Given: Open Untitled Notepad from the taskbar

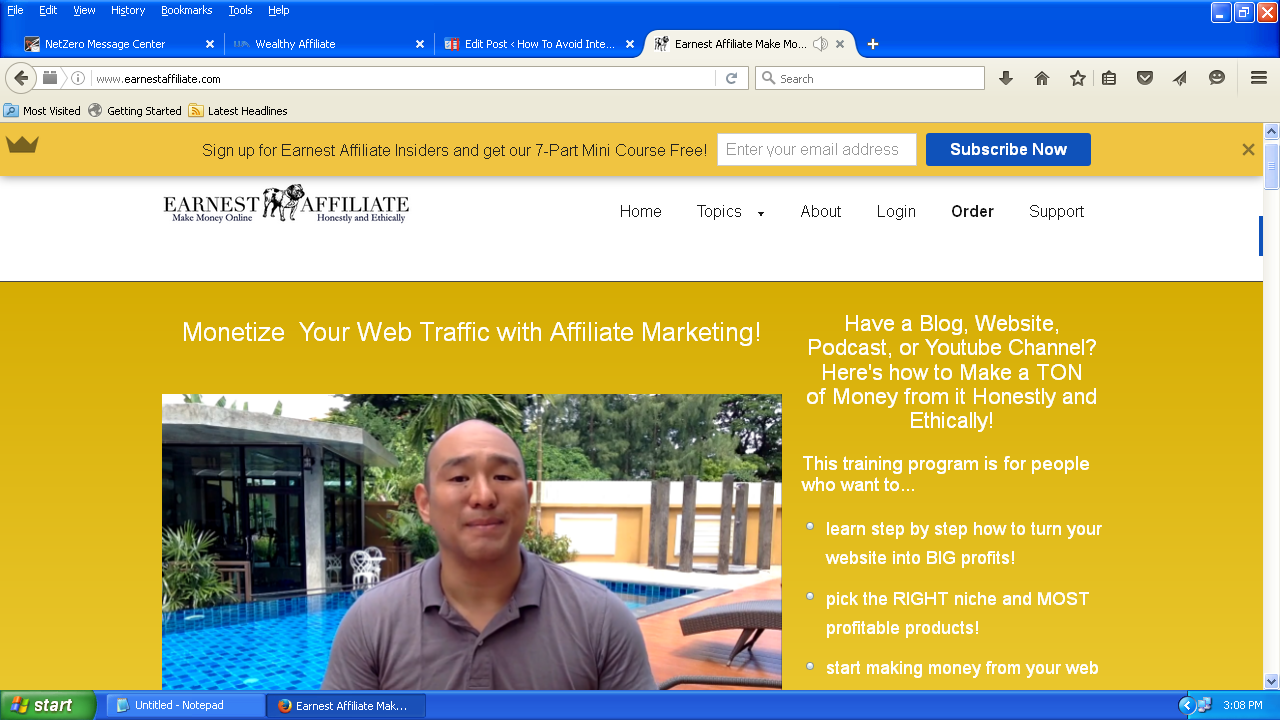Looking at the screenshot, I should tap(185, 705).
